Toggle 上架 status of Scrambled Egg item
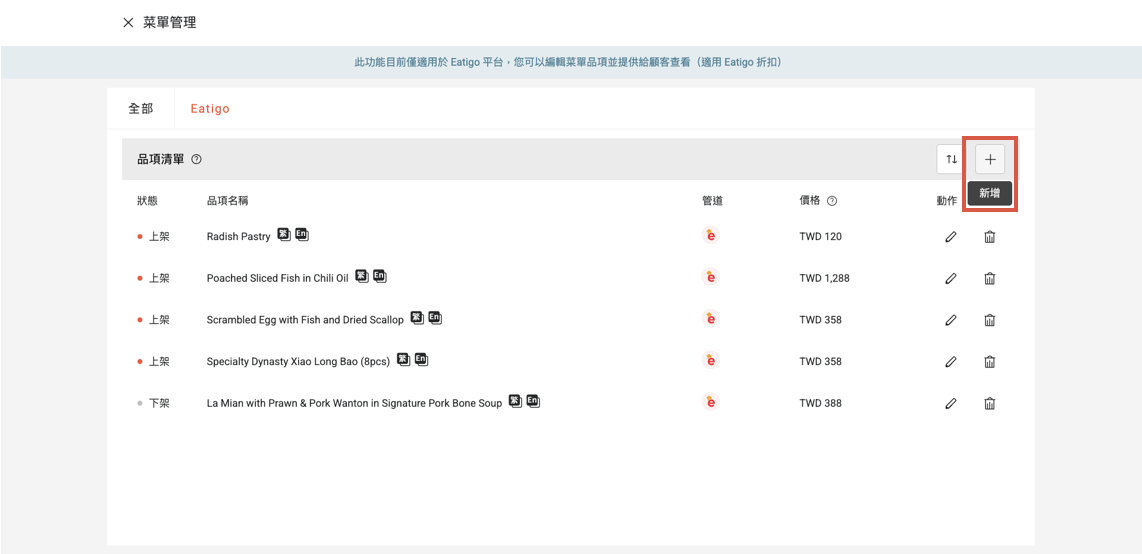The width and height of the screenshot is (1142, 554). [154, 320]
